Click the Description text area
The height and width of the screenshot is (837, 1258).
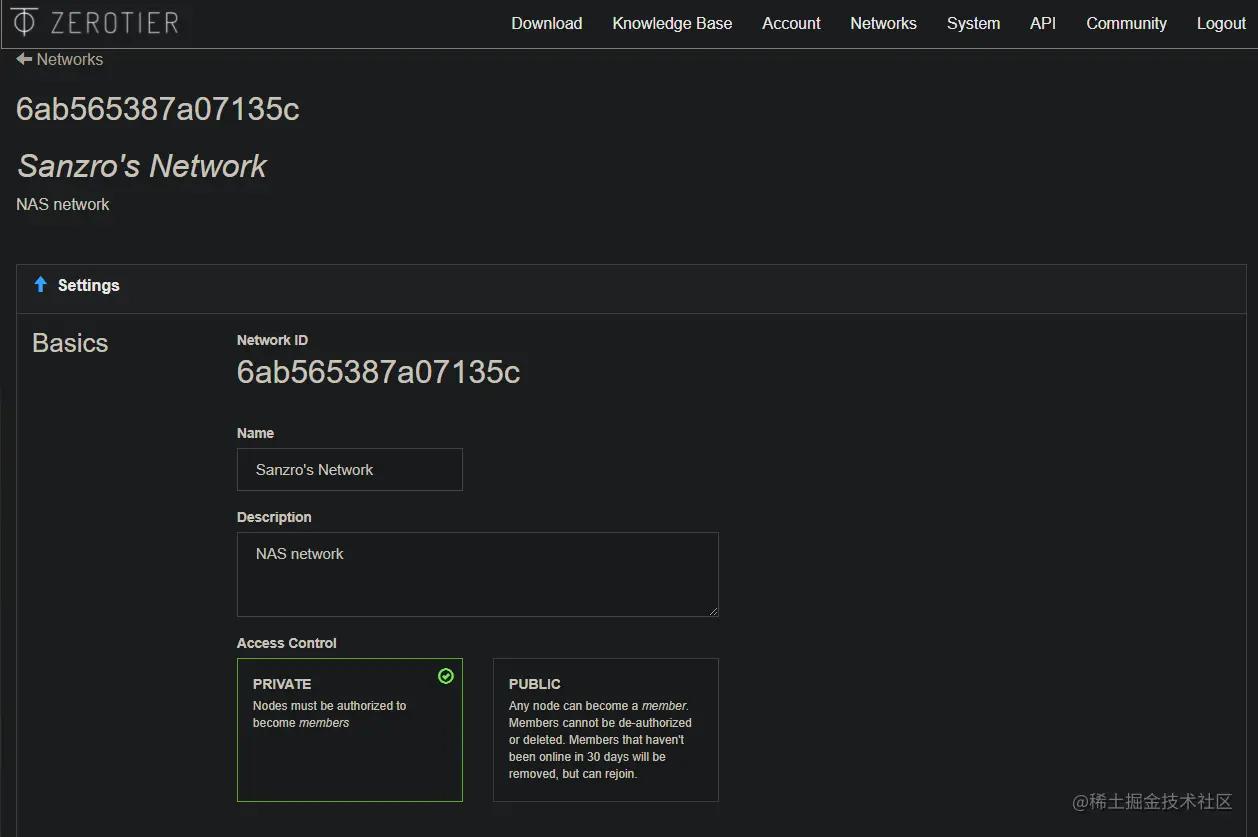click(477, 574)
